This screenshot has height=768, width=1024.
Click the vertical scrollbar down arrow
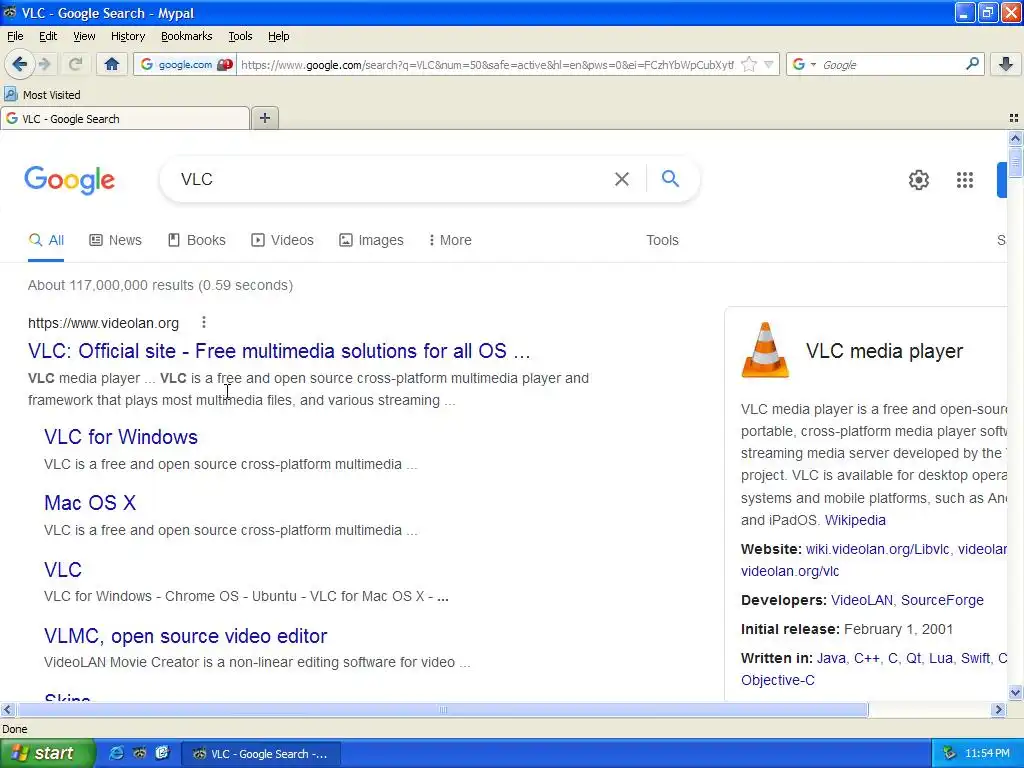pos(1015,692)
